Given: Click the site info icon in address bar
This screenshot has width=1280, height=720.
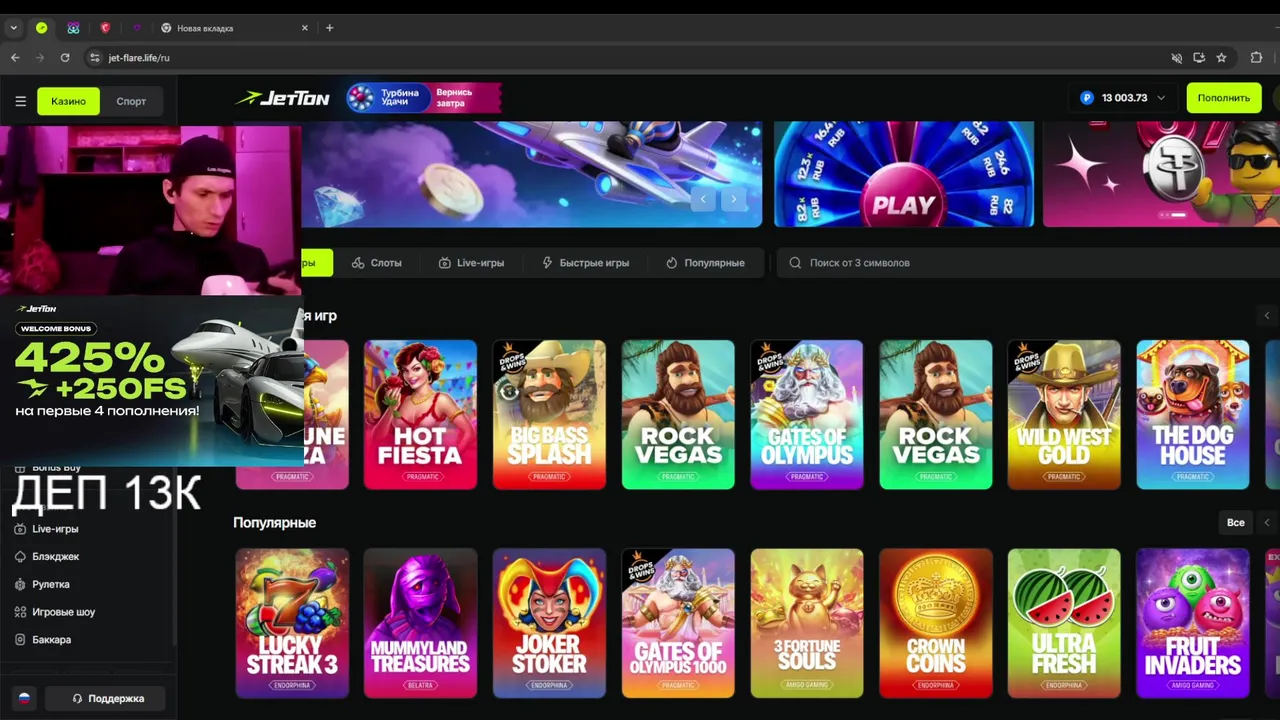Looking at the screenshot, I should tap(95, 58).
